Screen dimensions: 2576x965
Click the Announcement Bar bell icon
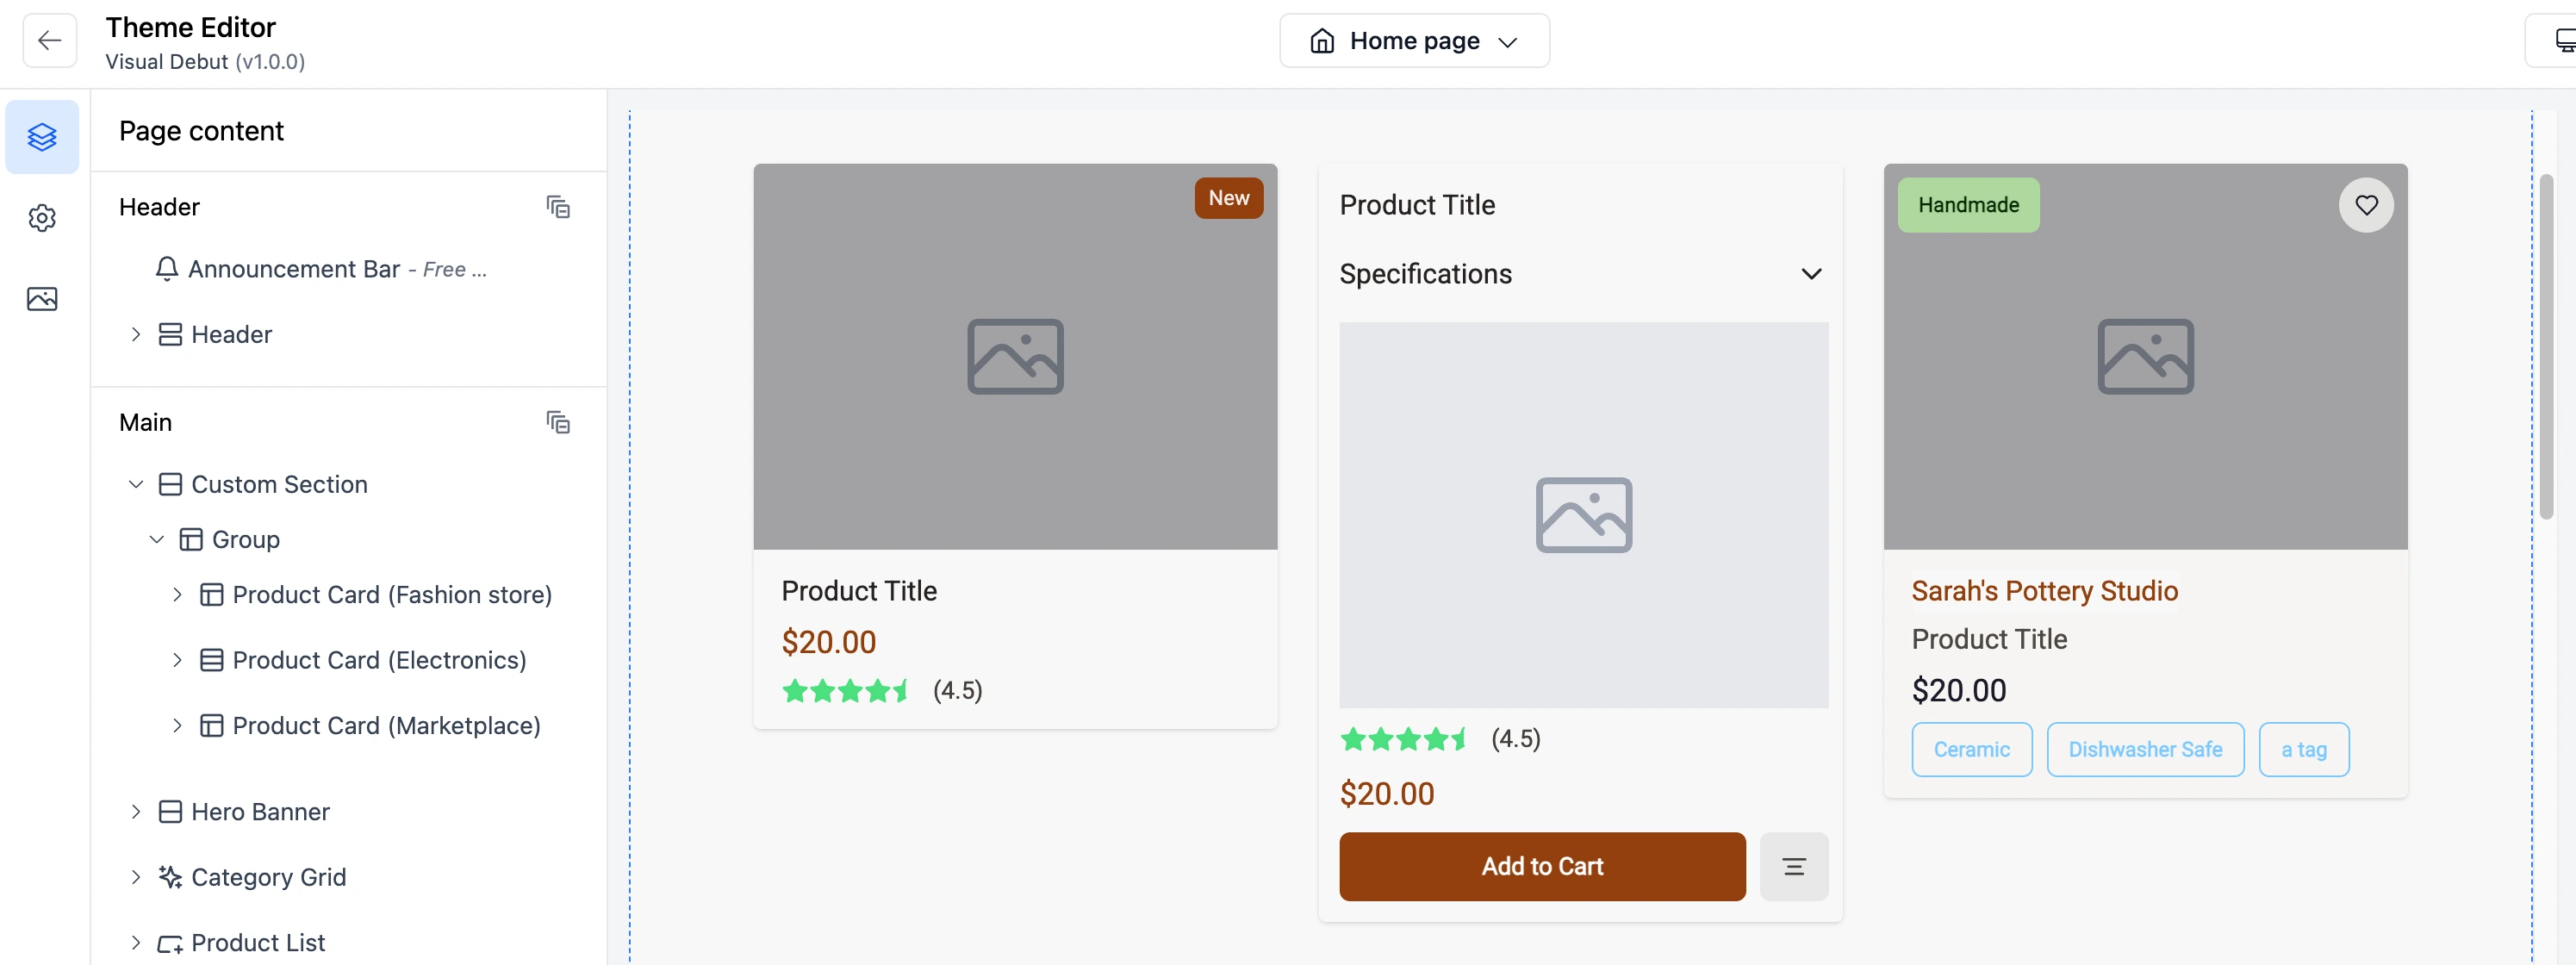(x=166, y=268)
